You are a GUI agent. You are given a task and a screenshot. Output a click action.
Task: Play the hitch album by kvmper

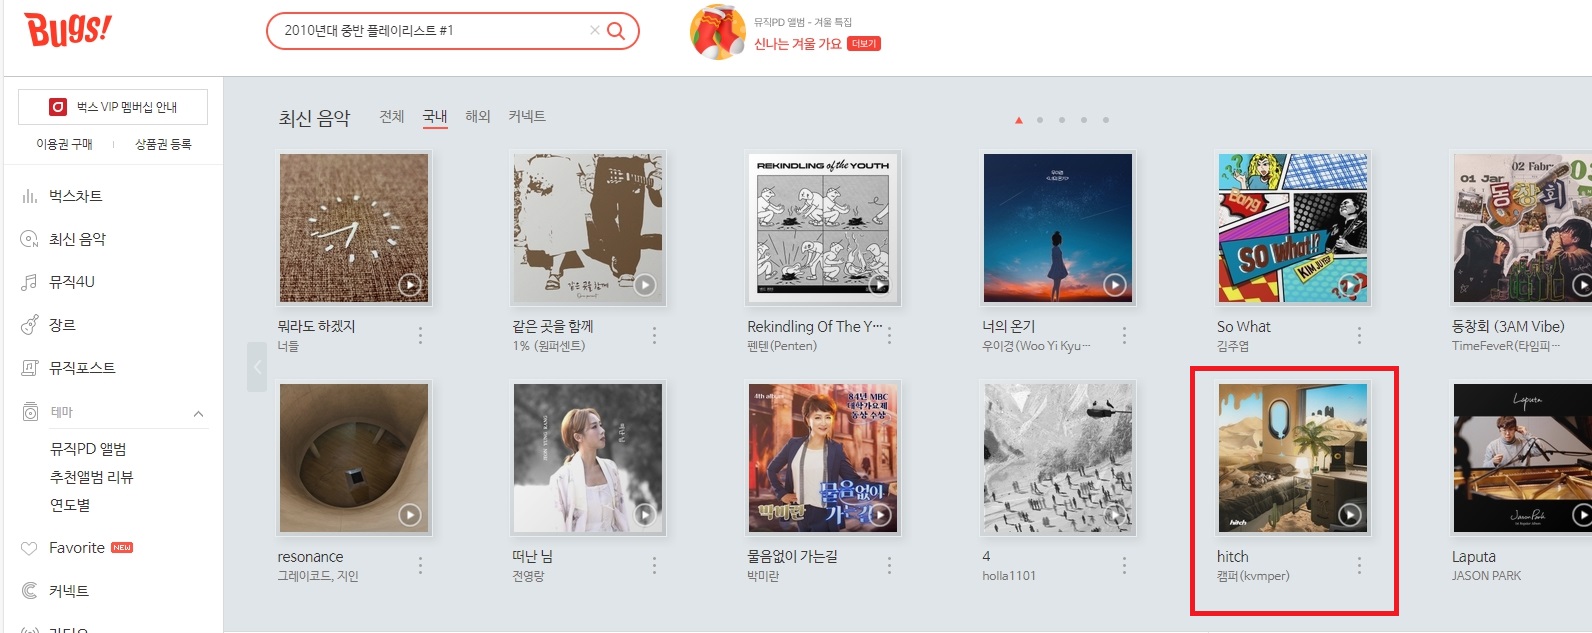tap(1350, 515)
